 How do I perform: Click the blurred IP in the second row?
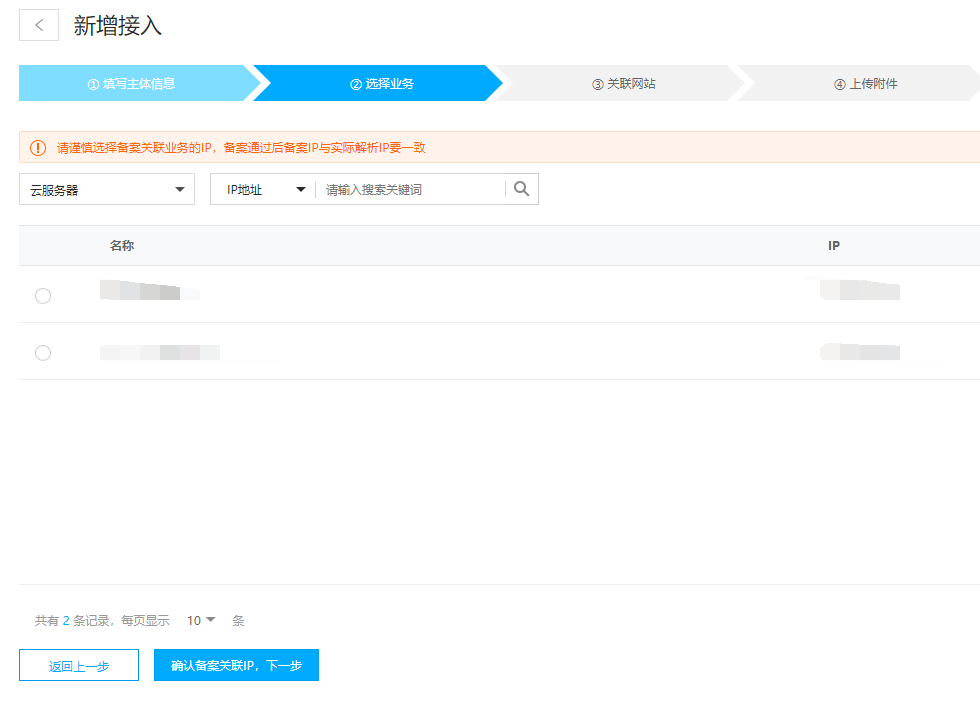859,351
